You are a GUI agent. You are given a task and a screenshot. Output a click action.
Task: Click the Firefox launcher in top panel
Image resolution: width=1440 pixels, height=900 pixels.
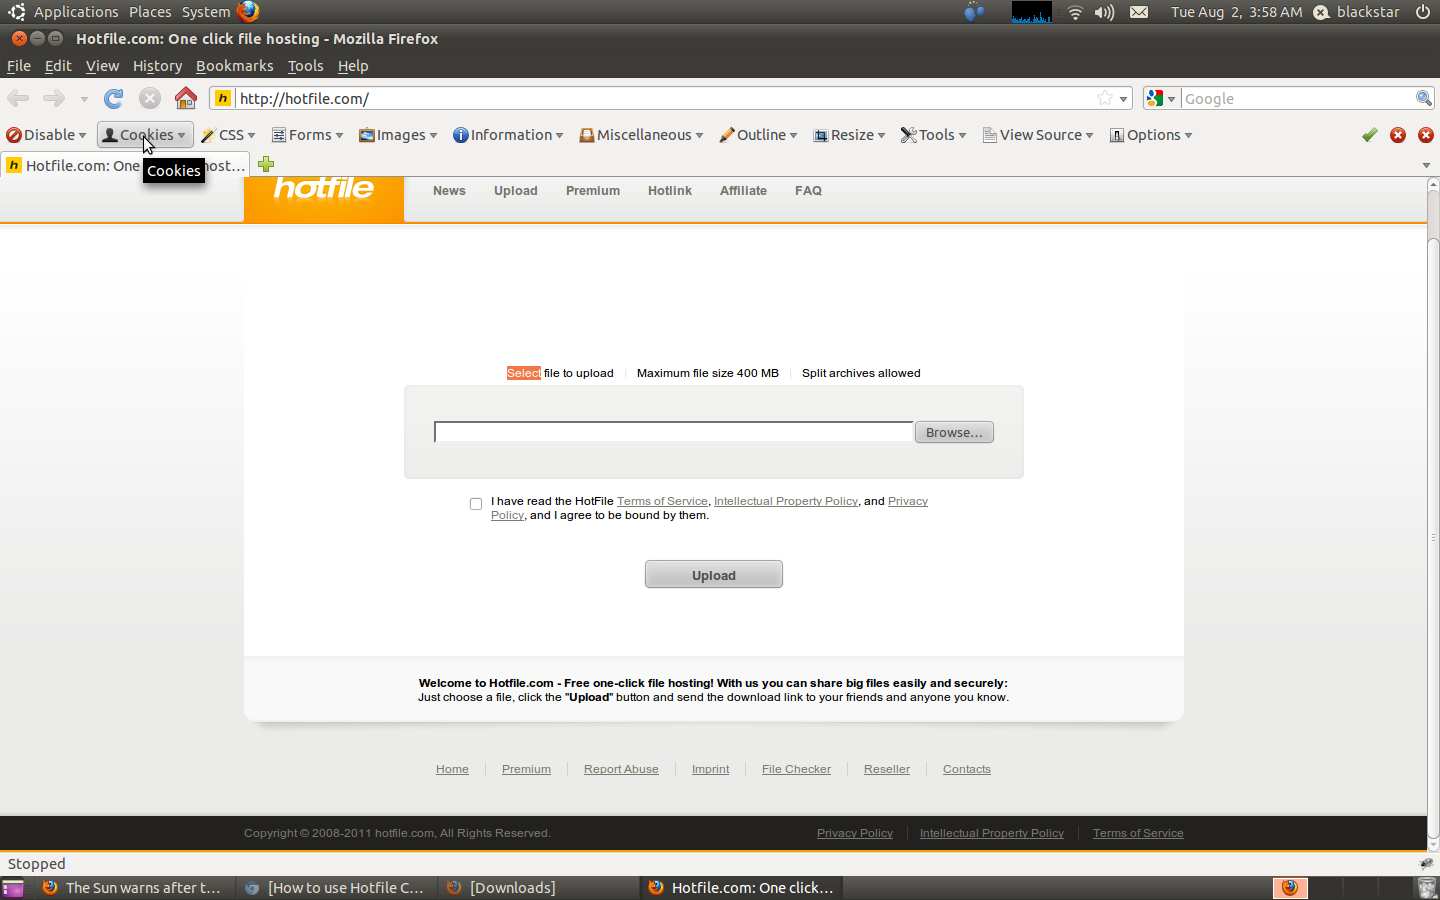coord(248,11)
